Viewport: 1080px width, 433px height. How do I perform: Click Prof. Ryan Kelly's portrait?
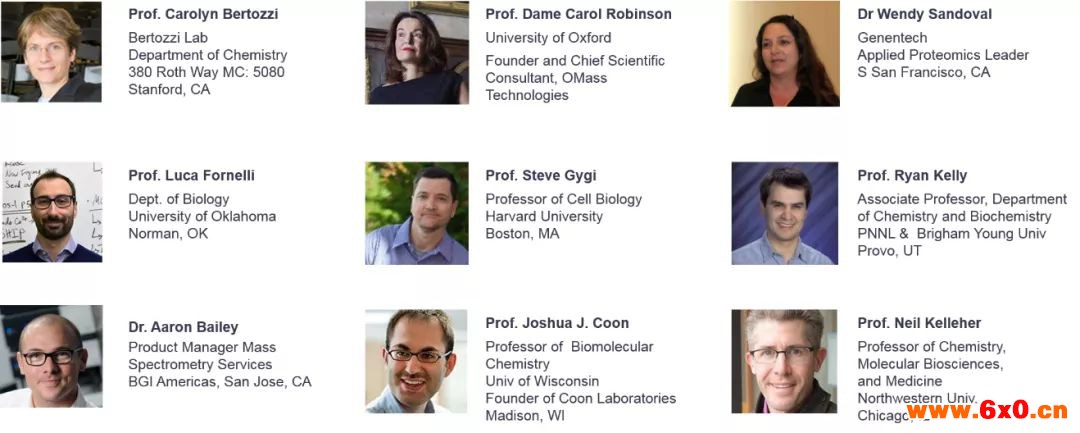click(x=785, y=213)
